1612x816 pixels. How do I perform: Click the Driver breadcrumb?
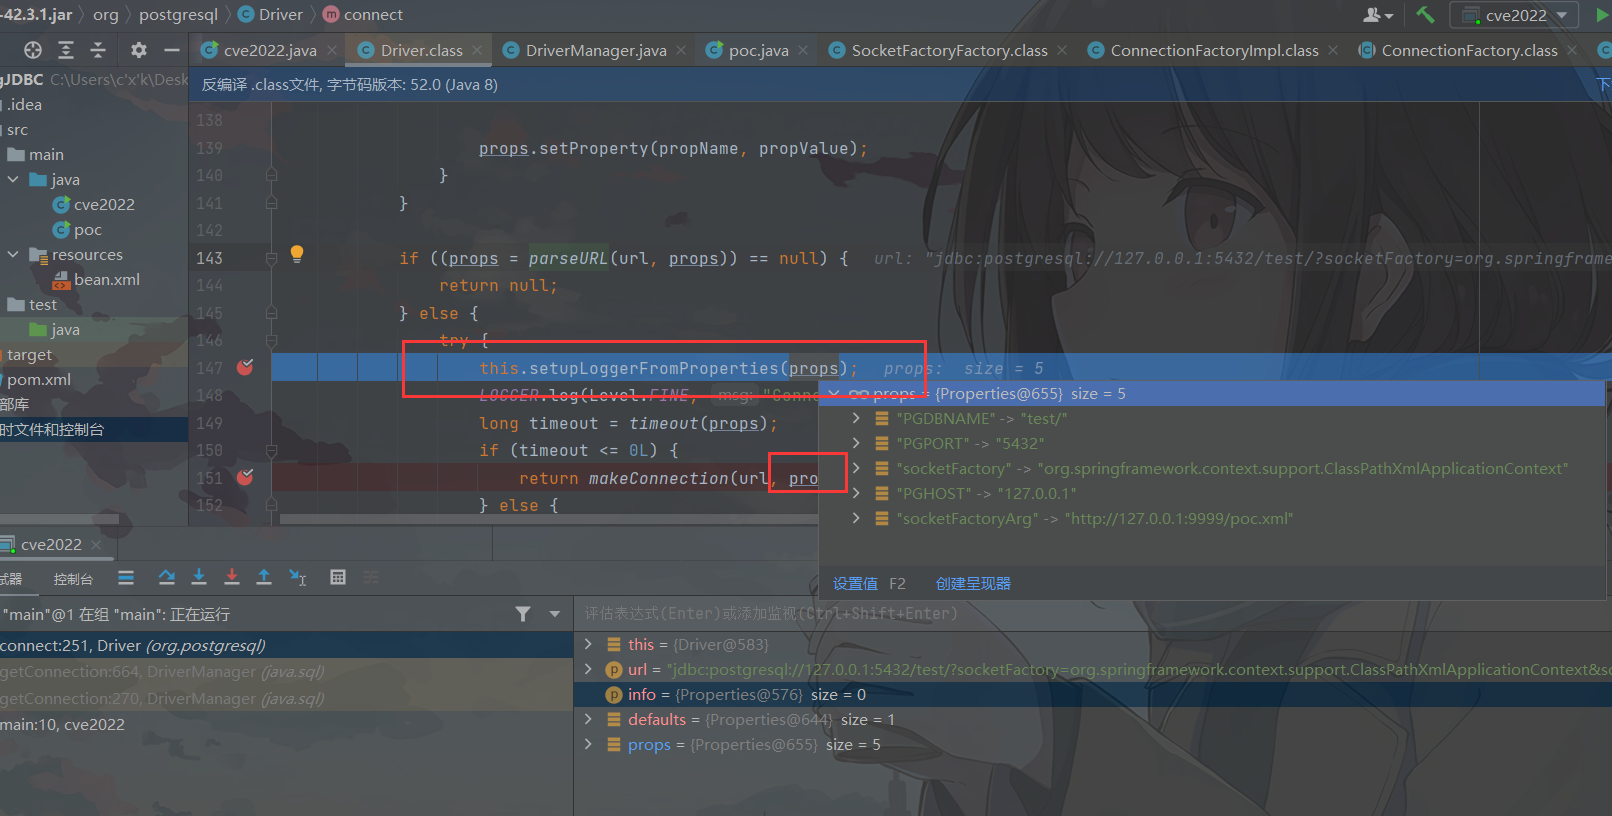270,15
